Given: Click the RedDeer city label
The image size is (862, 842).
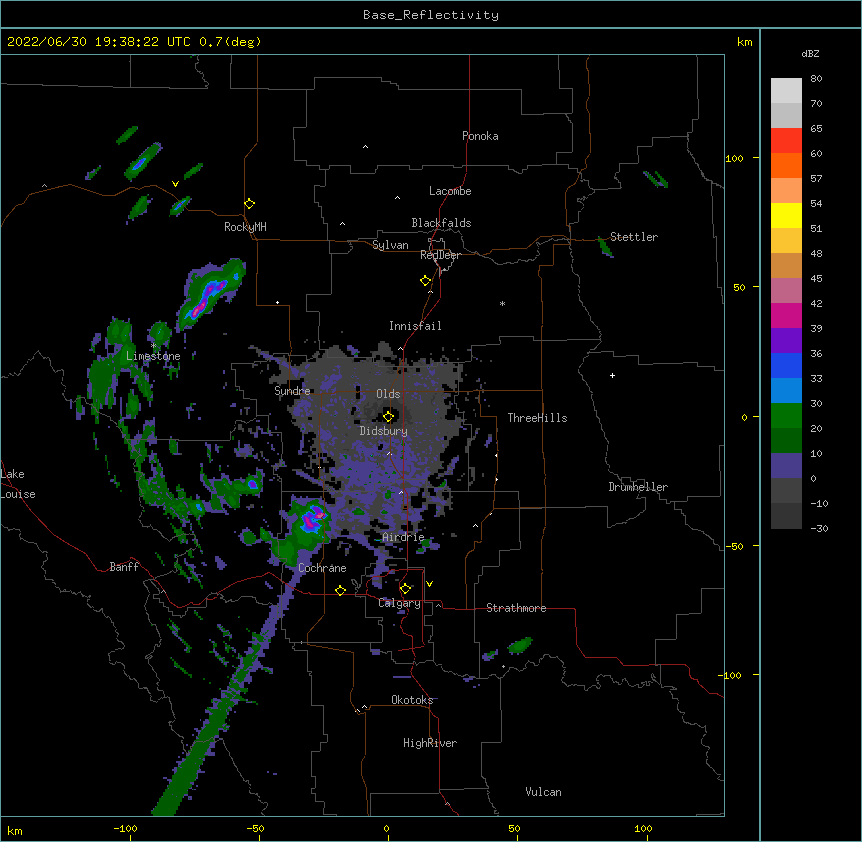Looking at the screenshot, I should tap(440, 255).
